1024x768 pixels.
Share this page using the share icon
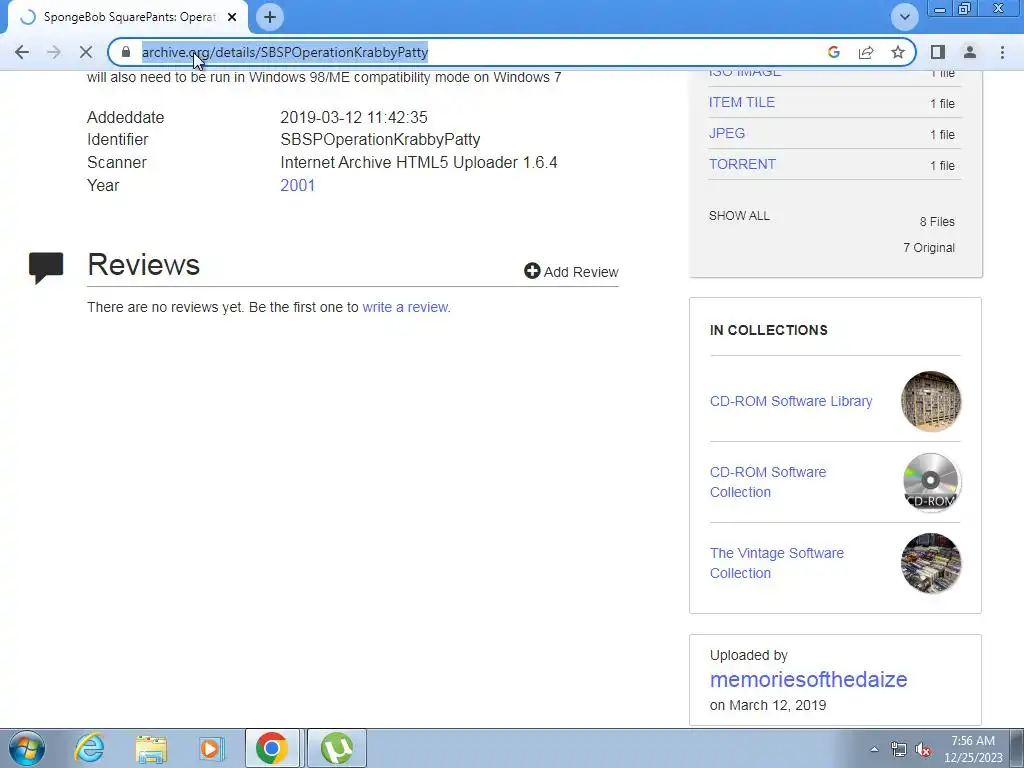coord(866,52)
